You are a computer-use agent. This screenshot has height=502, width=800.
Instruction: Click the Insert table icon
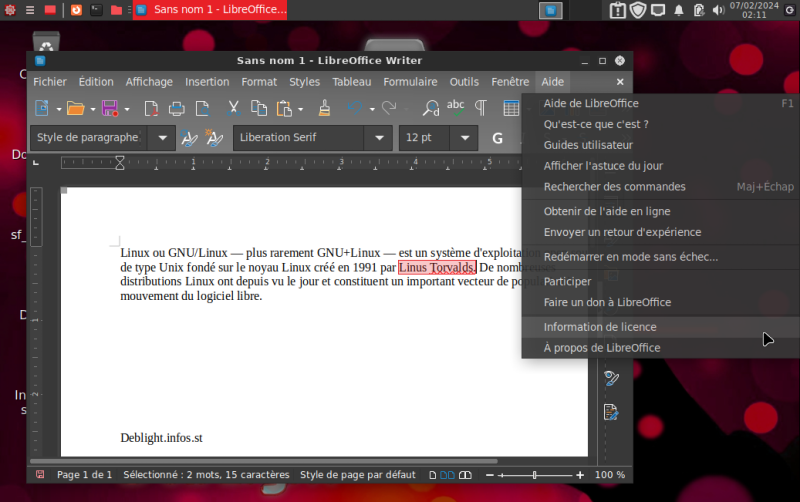(x=511, y=108)
